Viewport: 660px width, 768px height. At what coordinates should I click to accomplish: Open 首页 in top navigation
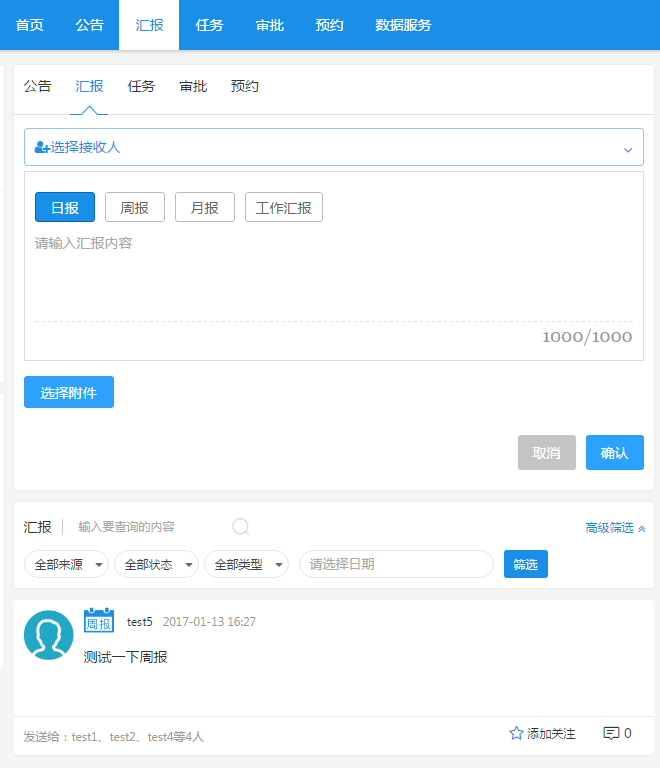click(30, 25)
